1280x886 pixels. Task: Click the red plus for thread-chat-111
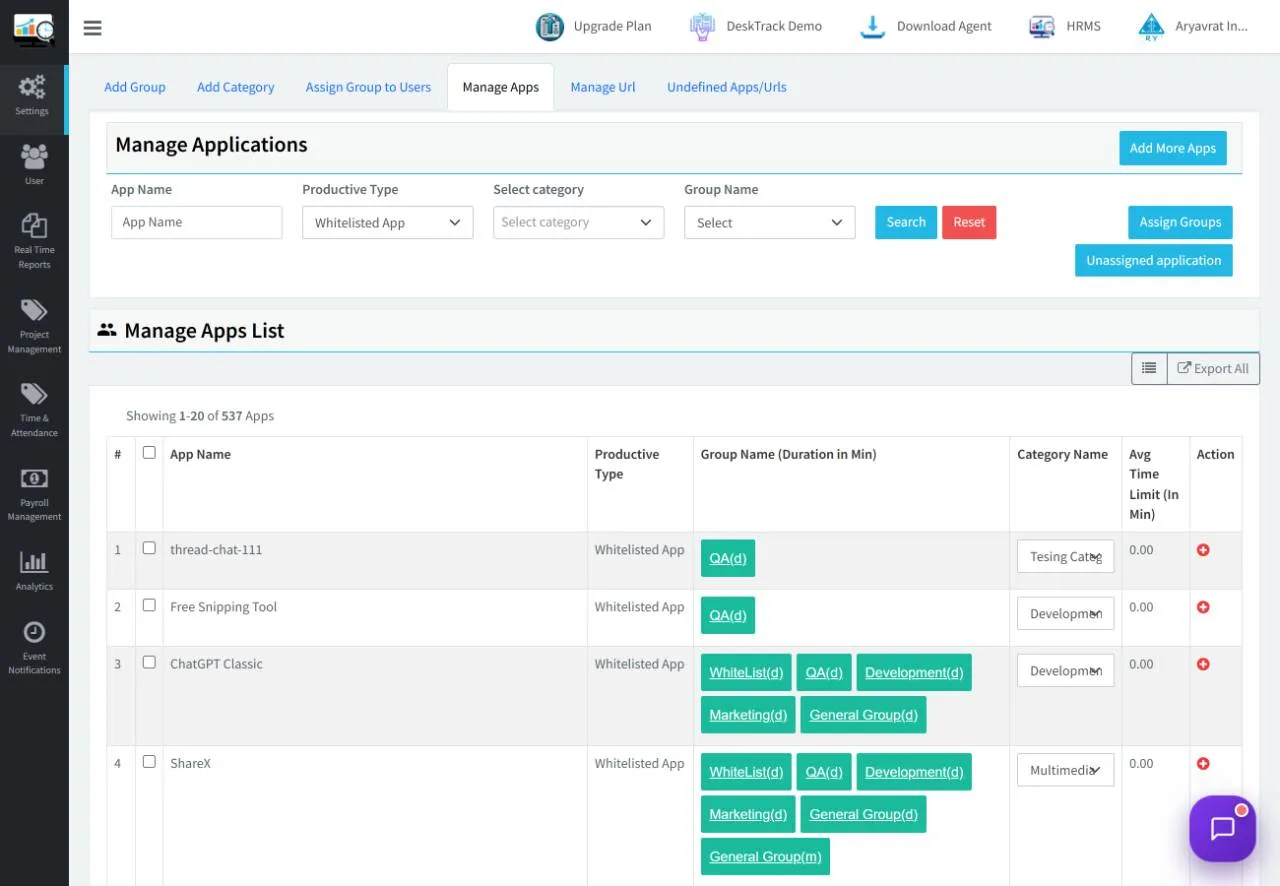[x=1203, y=550]
